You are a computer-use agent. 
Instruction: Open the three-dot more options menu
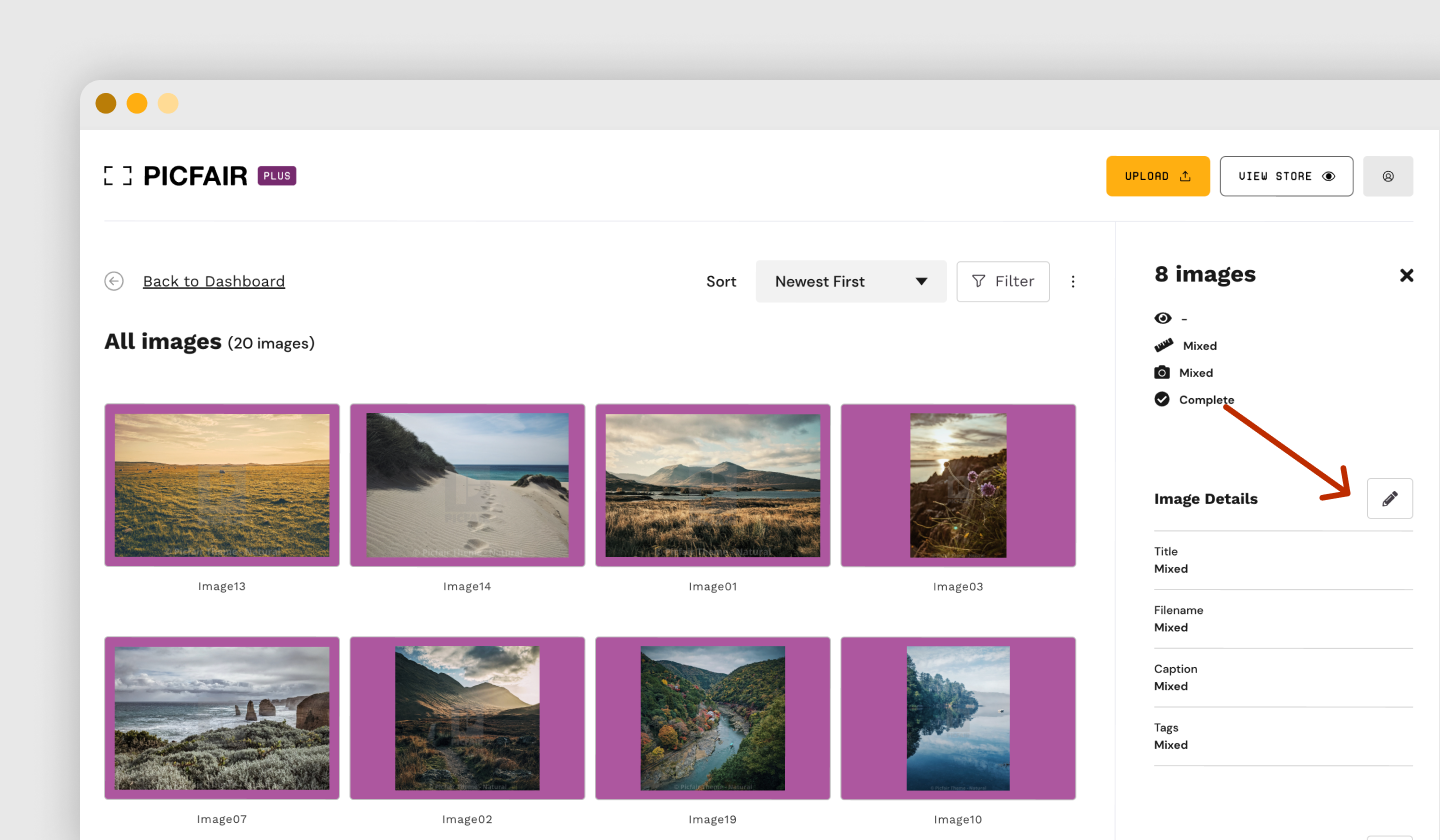[x=1073, y=281]
